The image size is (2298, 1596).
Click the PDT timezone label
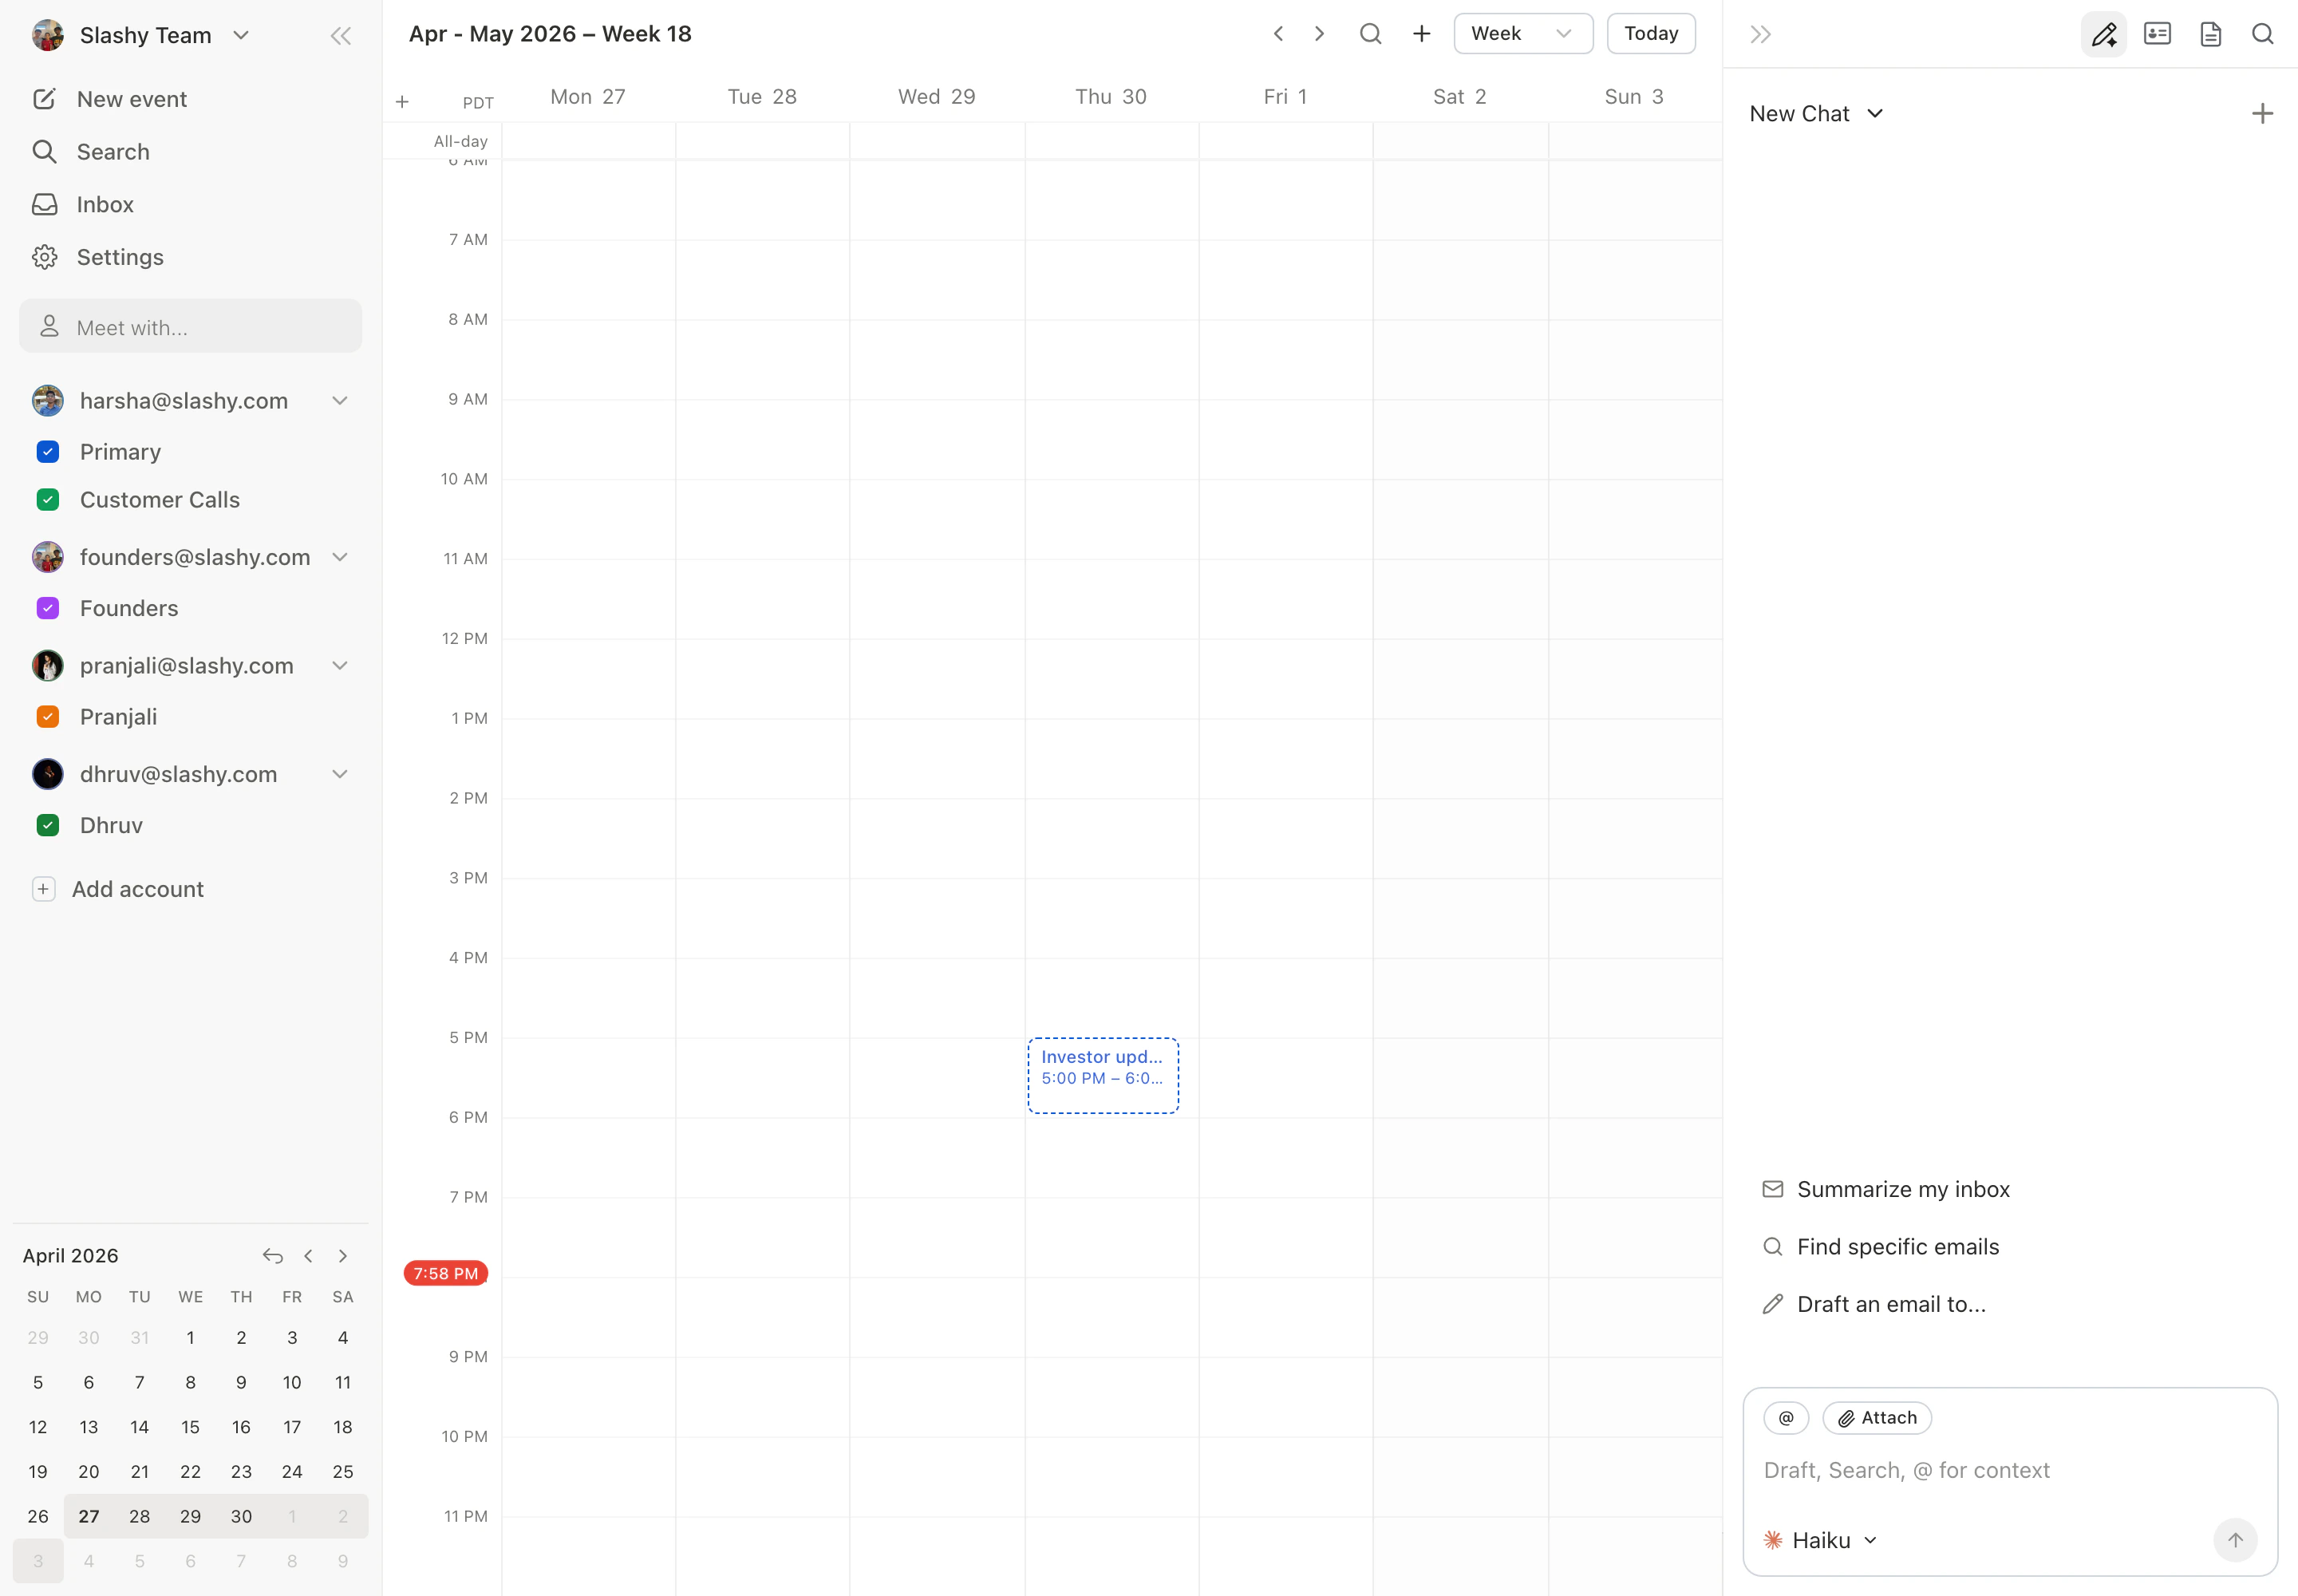click(478, 103)
